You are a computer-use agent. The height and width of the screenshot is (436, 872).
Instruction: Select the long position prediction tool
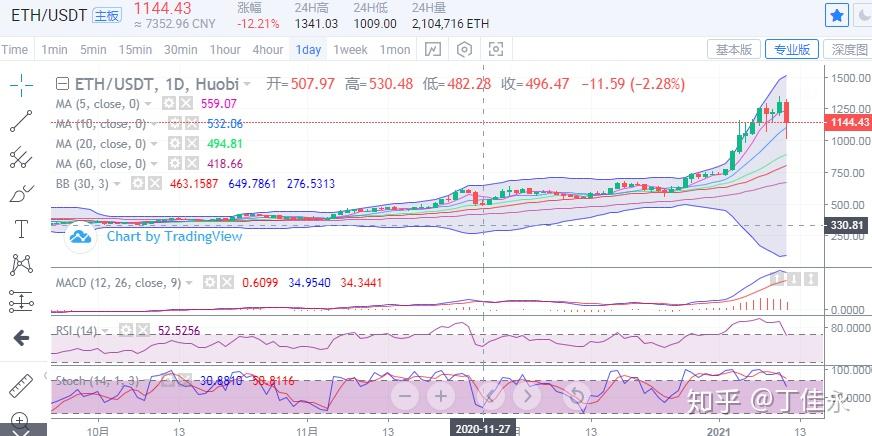[x=21, y=301]
